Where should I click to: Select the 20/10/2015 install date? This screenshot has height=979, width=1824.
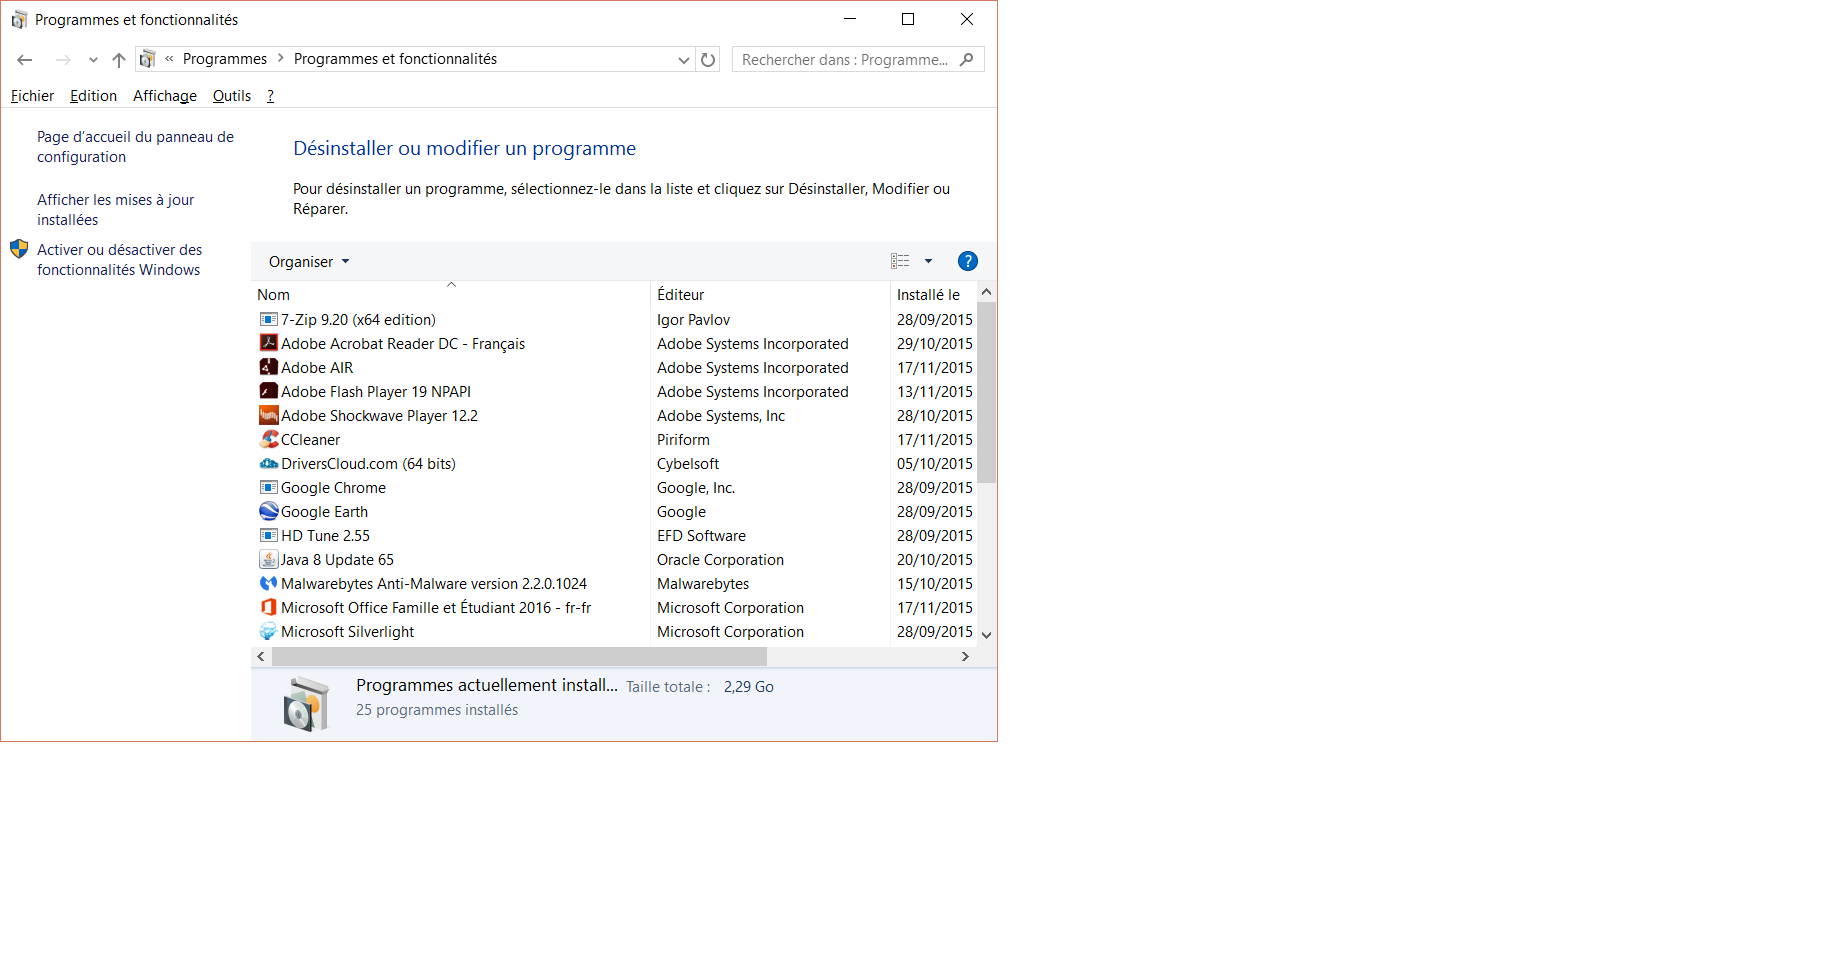934,560
